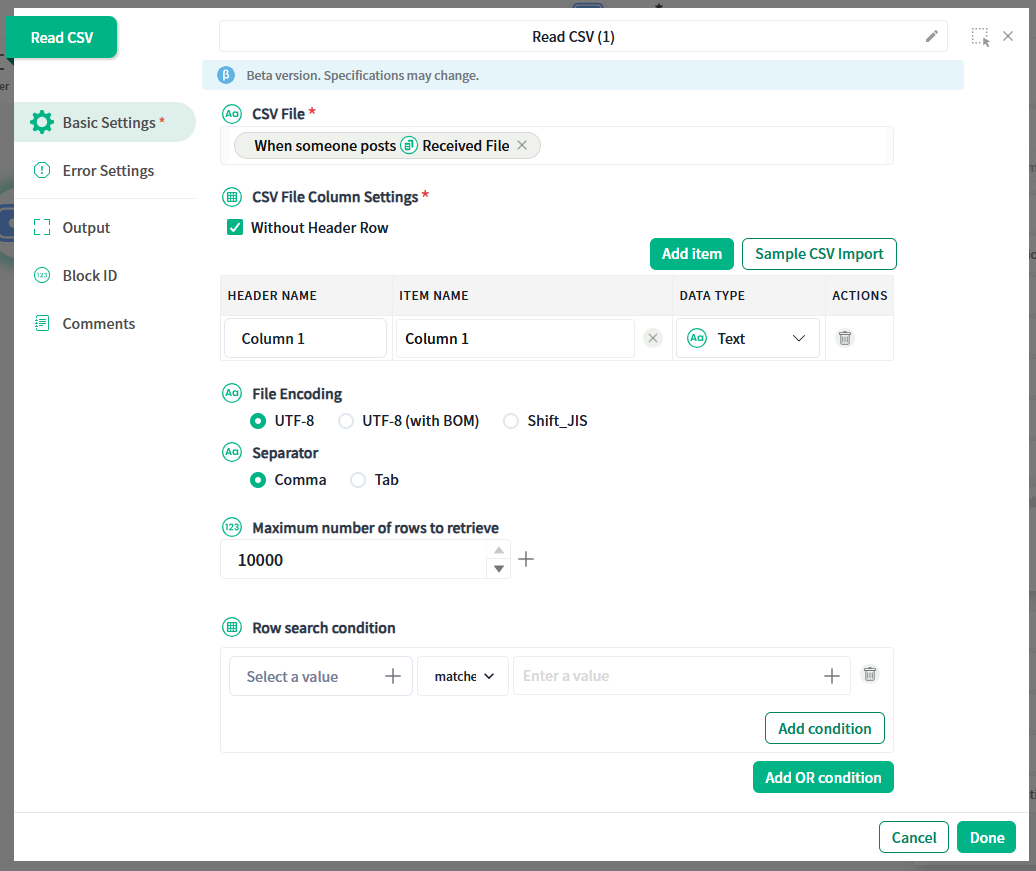This screenshot has height=871, width=1036.
Task: Delete the Column 1 row with trash icon
Action: [845, 339]
